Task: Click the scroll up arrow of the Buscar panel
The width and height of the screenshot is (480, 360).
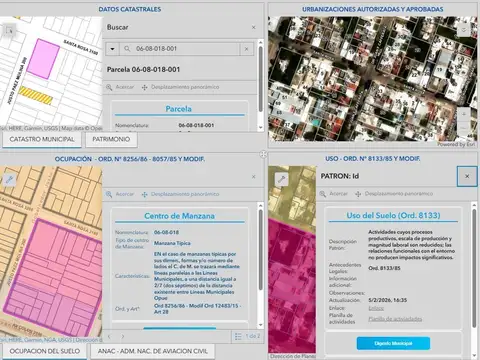Action: (261, 42)
